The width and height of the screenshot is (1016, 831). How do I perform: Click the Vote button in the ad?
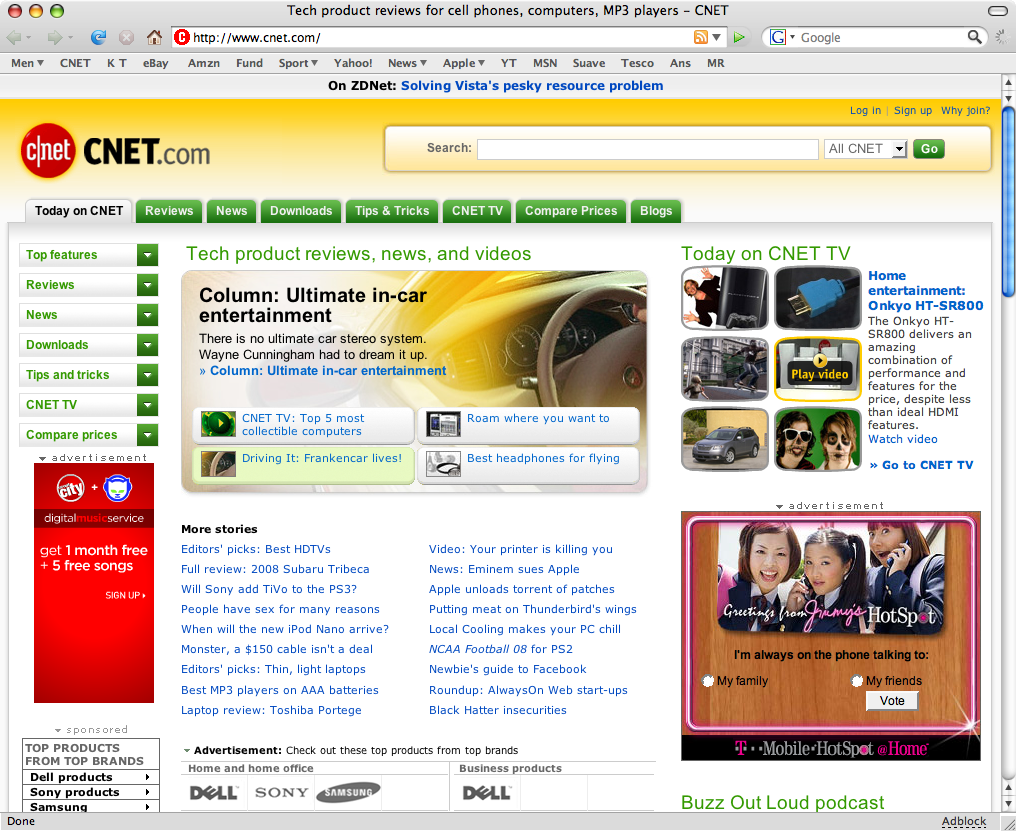tap(892, 701)
